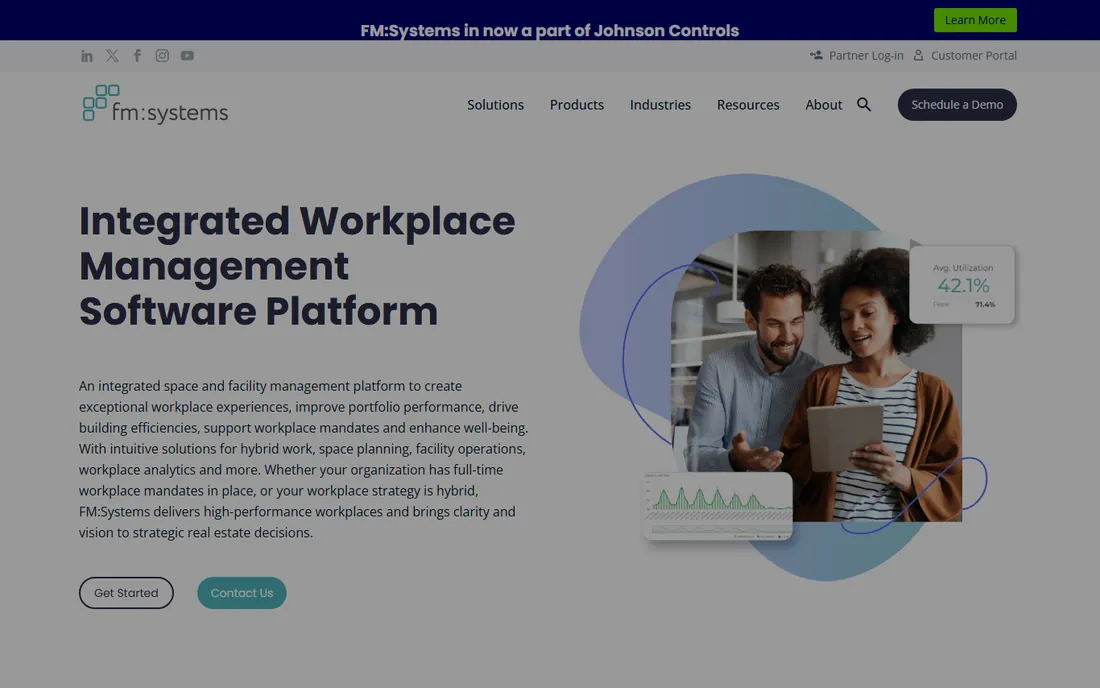Click the fm:systems logo
This screenshot has height=688, width=1100.
[155, 104]
